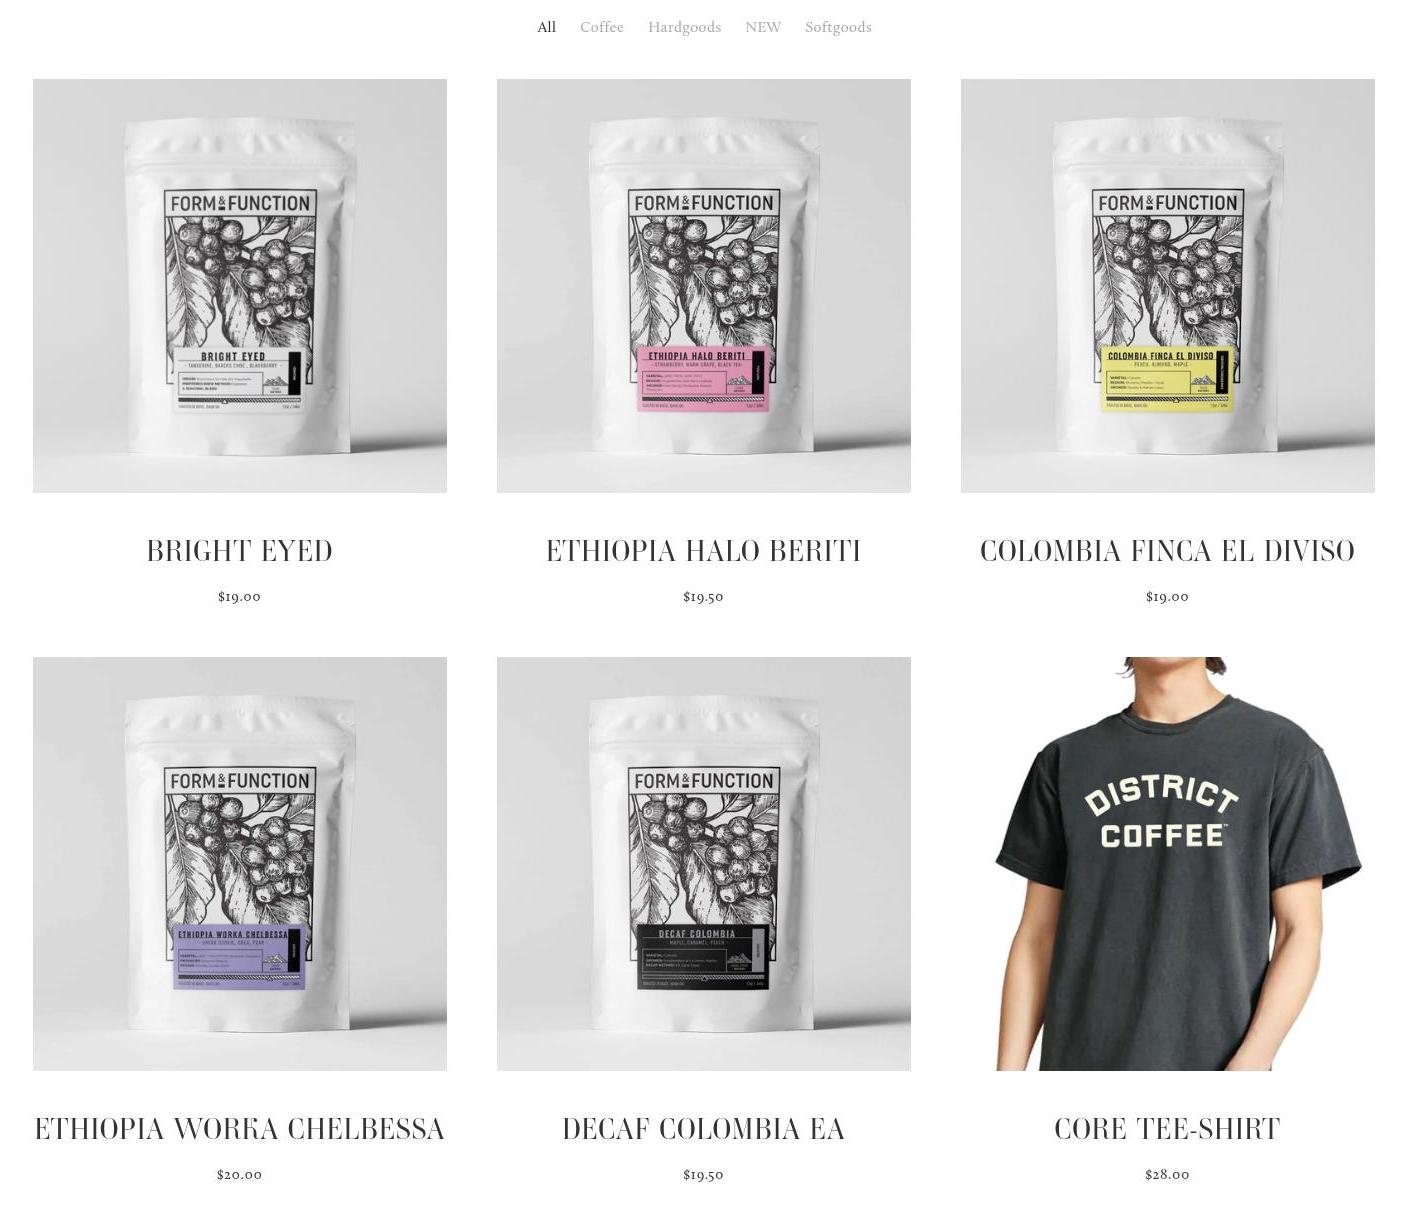Click the COLOMBIA FINCA EL DIVISO title
Image resolution: width=1410 pixels, height=1206 pixels.
point(1168,551)
